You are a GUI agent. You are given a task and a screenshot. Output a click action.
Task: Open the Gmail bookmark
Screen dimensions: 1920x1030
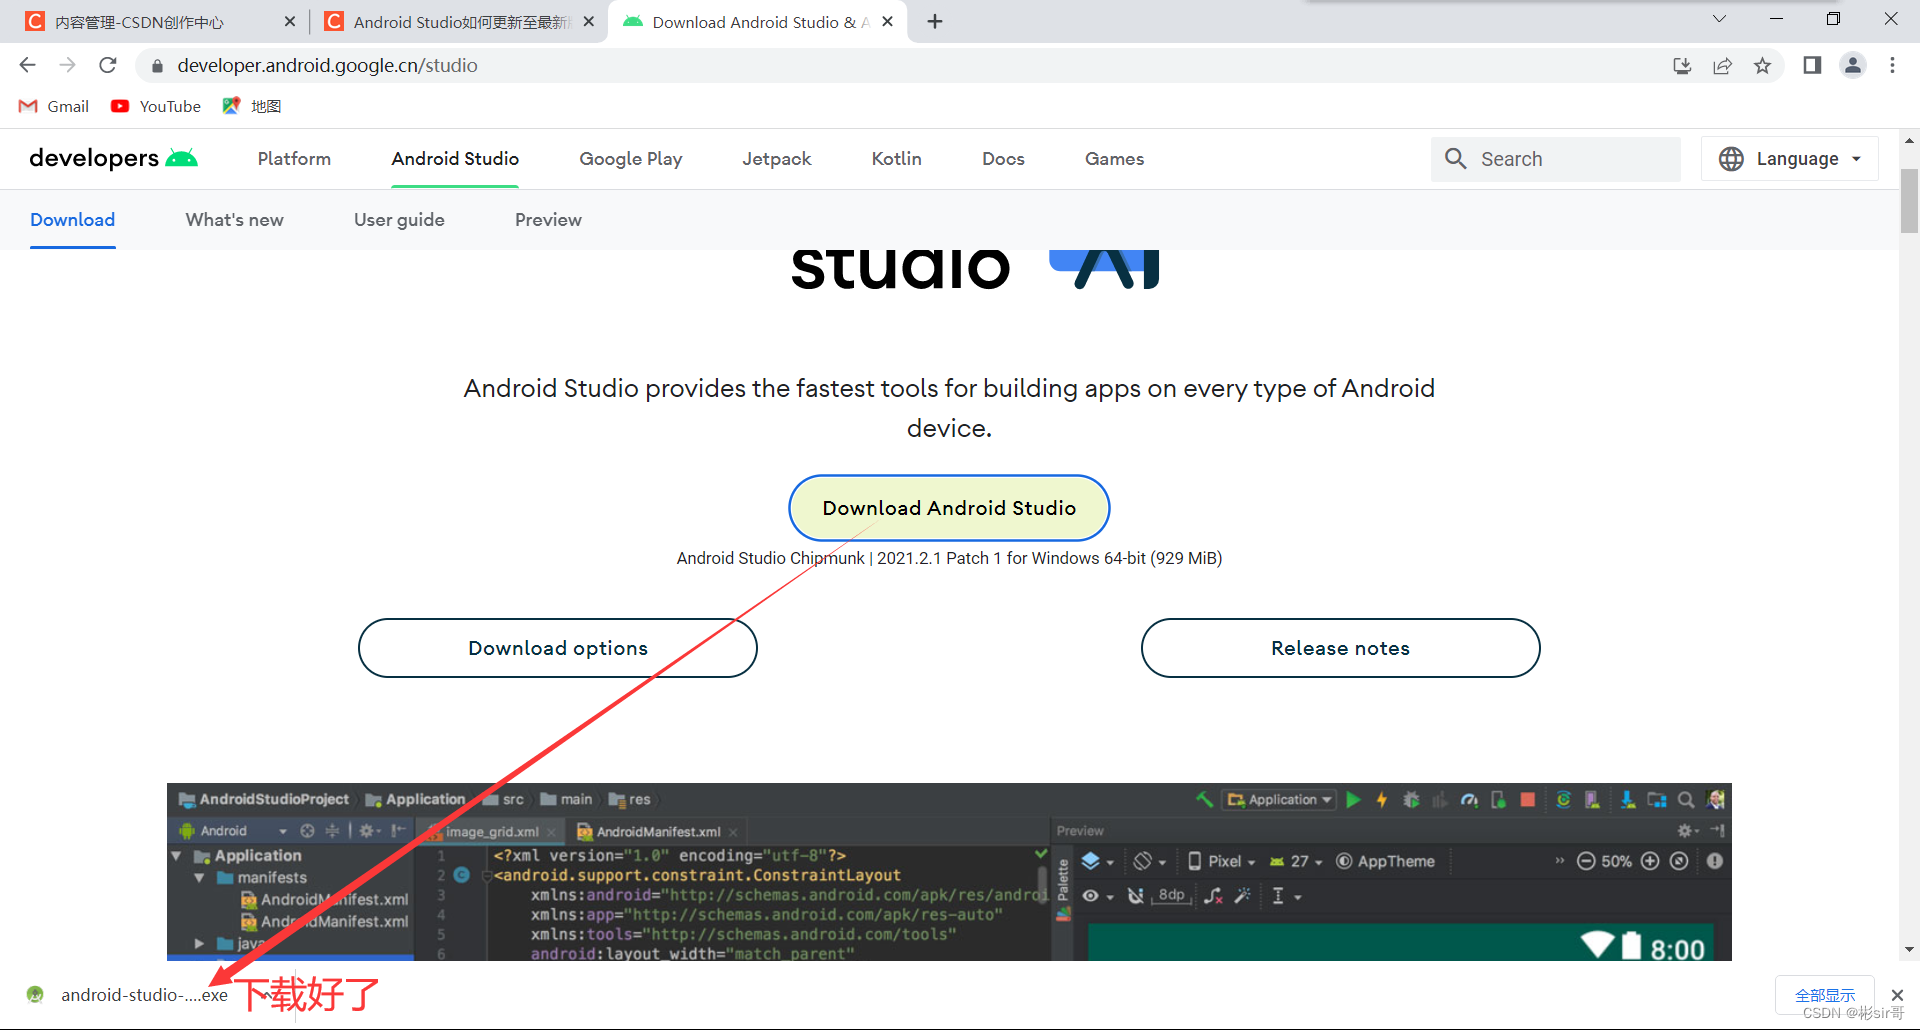pos(54,106)
